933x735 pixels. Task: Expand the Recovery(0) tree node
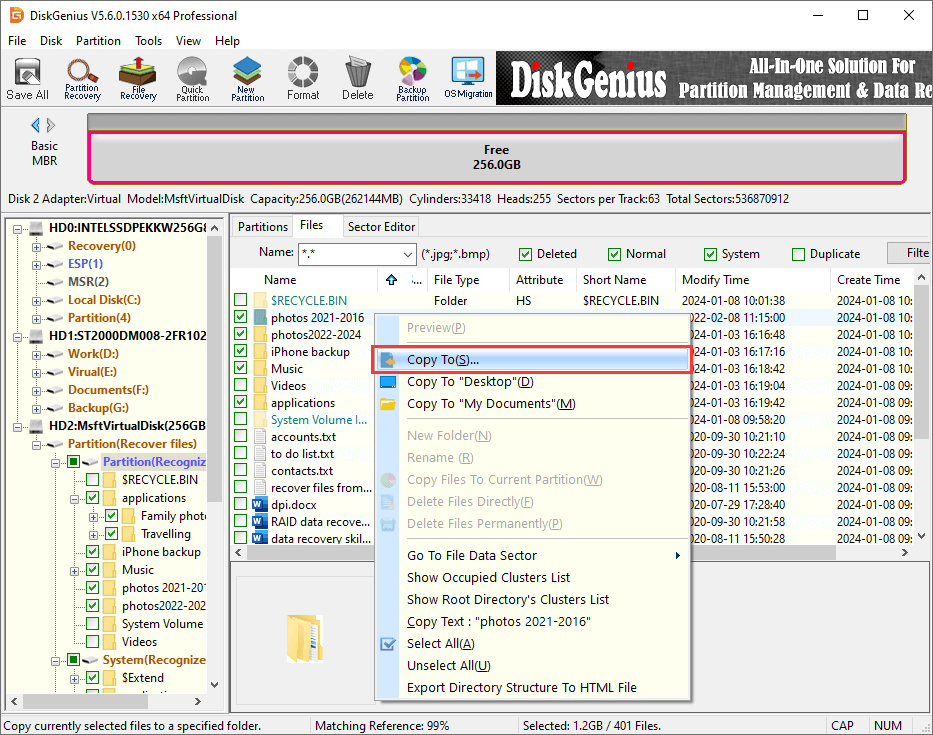point(36,246)
